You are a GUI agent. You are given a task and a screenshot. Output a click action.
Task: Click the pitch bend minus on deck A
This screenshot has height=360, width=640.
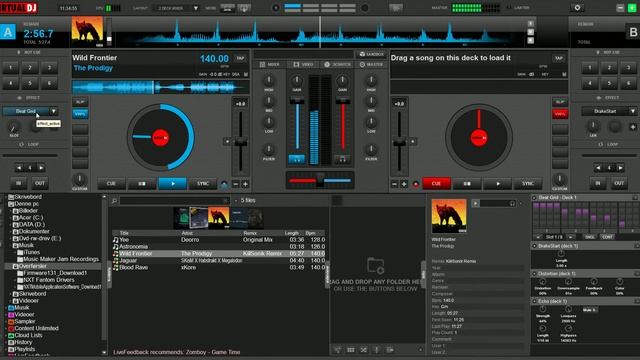236,184
